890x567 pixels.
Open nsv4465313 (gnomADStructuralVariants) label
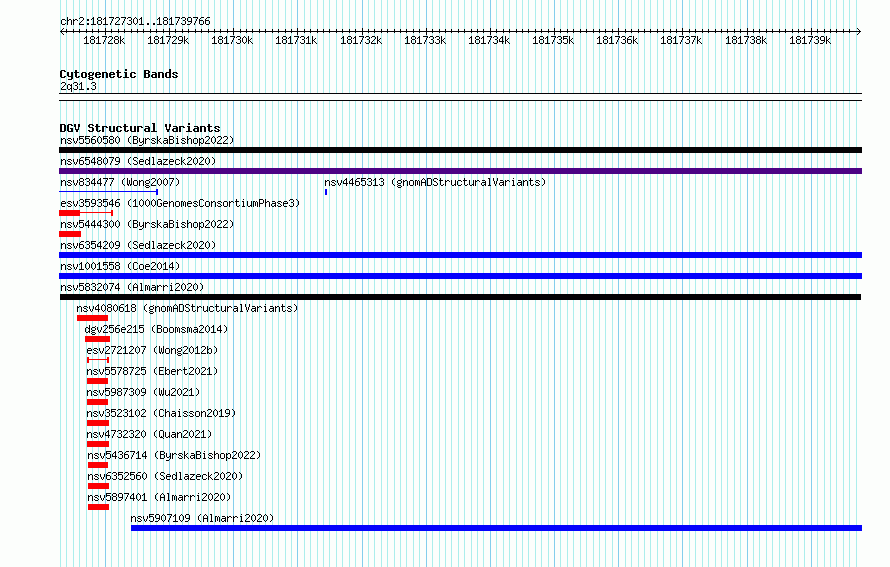435,182
